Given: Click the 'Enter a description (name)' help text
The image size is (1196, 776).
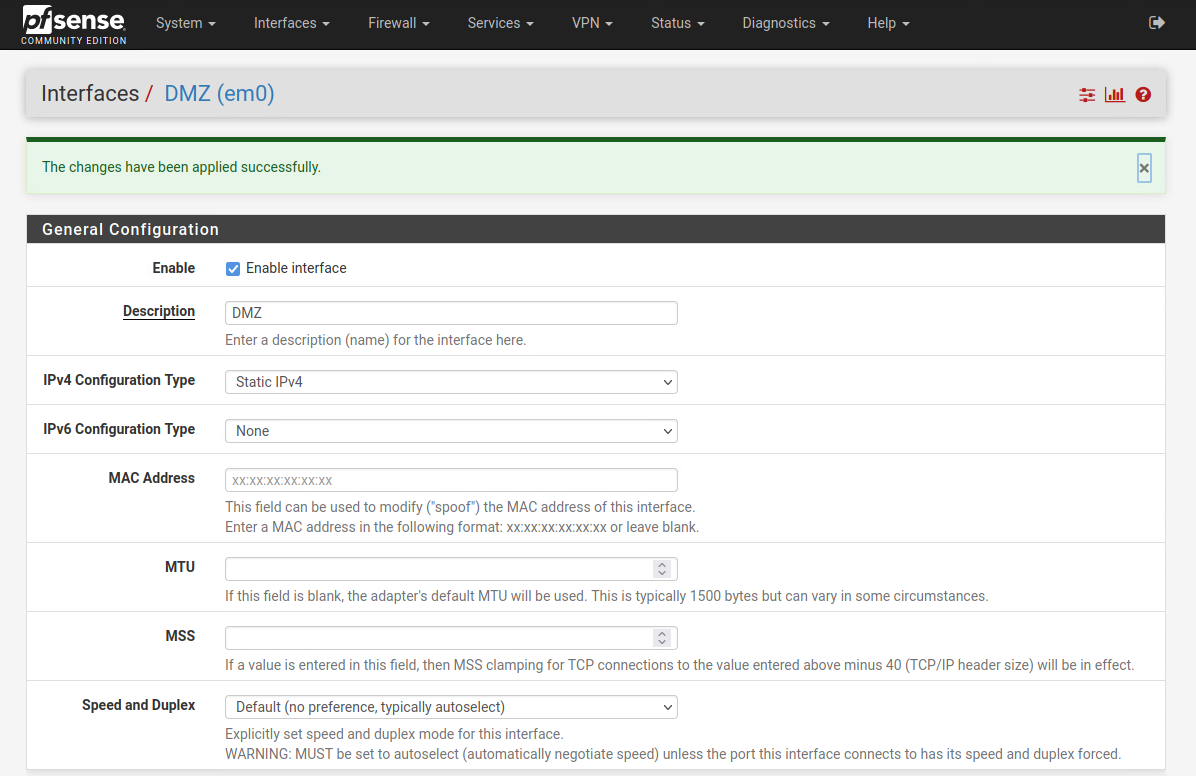Looking at the screenshot, I should tap(375, 340).
